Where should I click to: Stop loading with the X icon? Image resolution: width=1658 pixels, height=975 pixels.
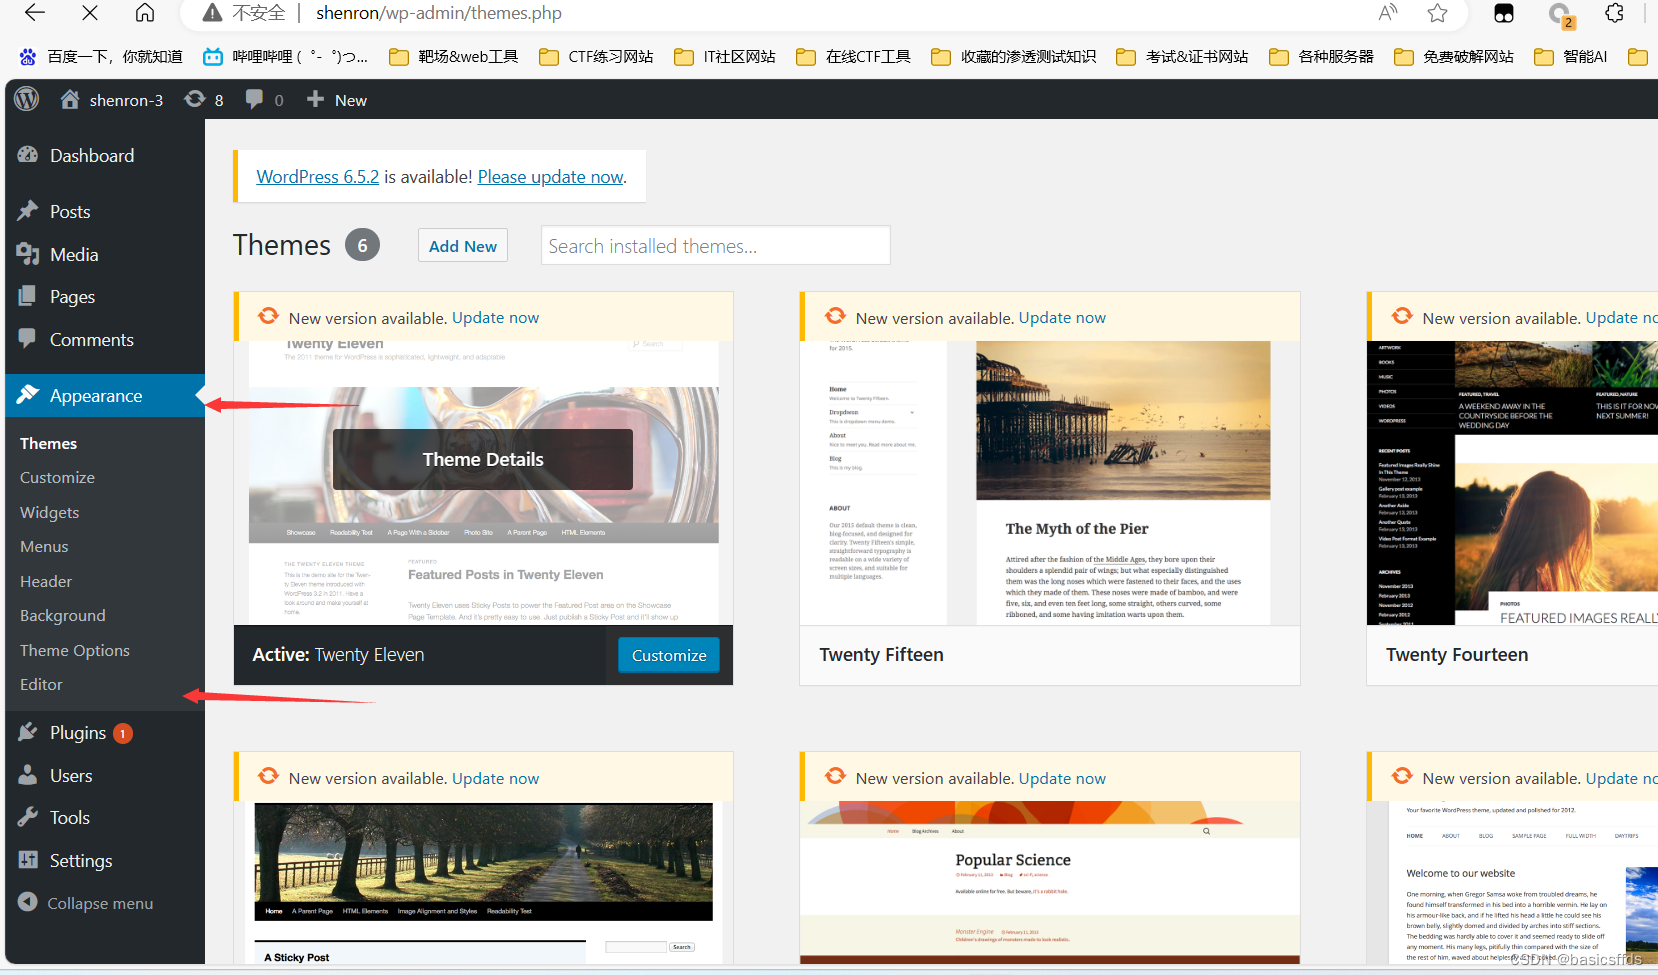90,13
